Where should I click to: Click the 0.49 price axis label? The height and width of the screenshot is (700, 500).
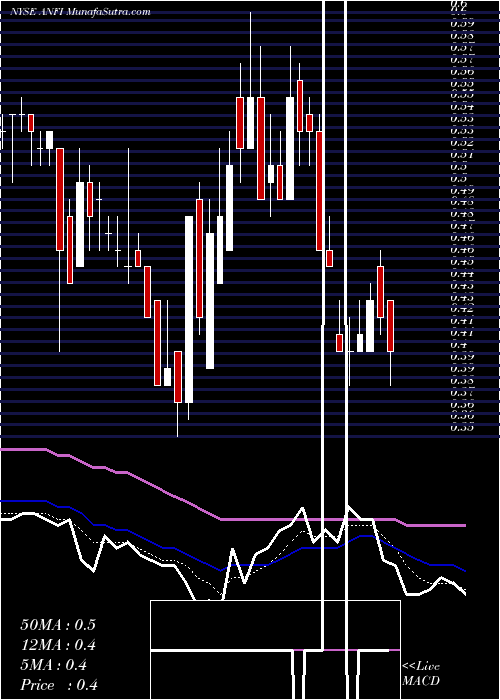[462, 191]
